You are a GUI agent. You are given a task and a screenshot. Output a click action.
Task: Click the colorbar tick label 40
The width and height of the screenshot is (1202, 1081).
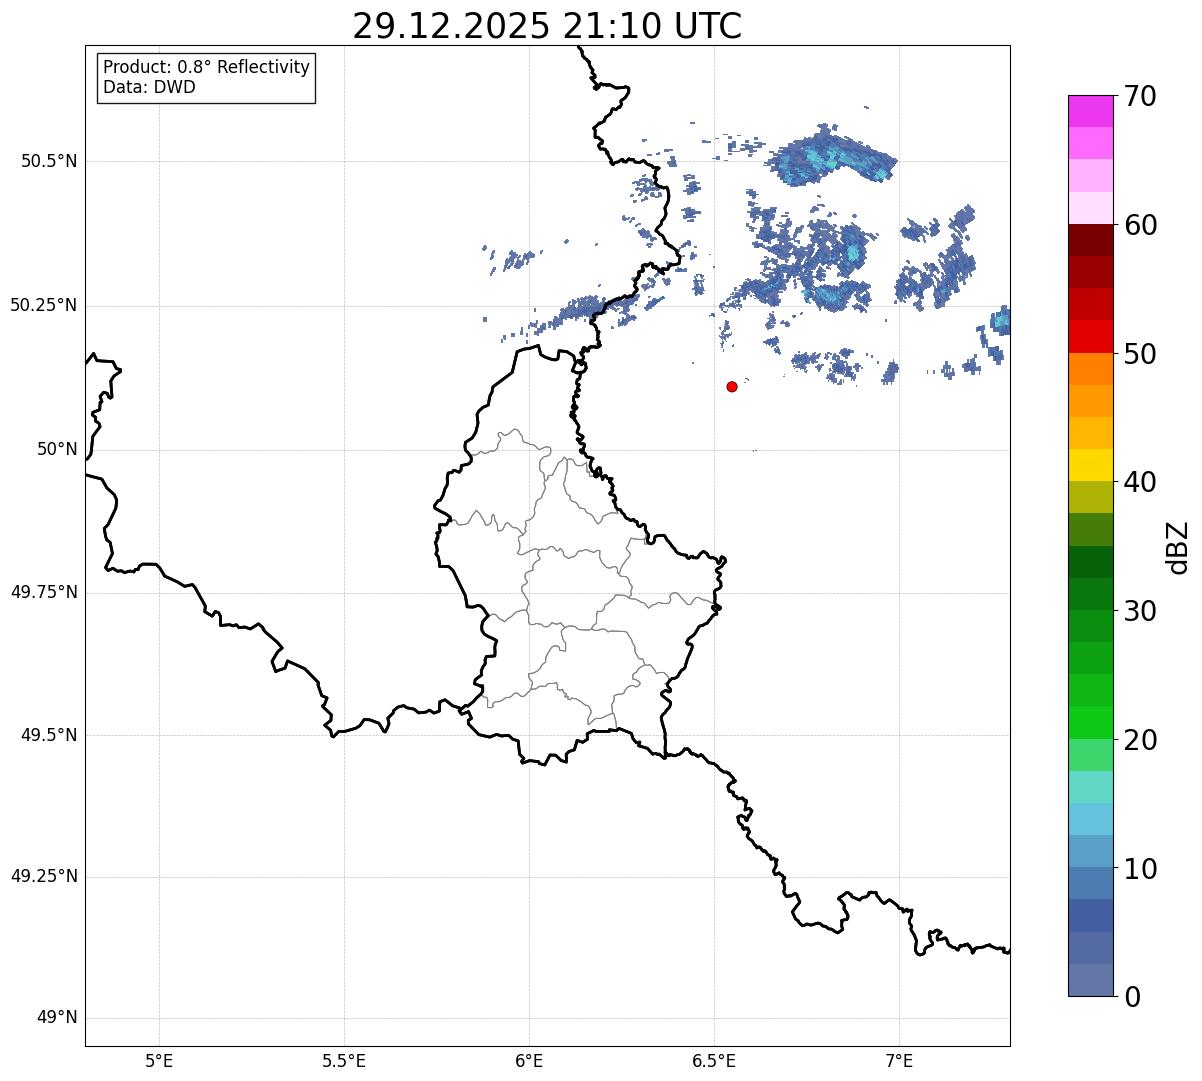pos(1140,482)
